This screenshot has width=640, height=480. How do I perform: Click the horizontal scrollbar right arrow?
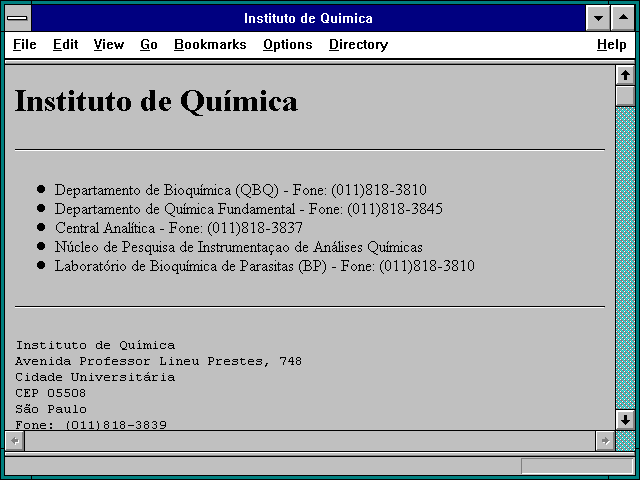click(x=605, y=441)
